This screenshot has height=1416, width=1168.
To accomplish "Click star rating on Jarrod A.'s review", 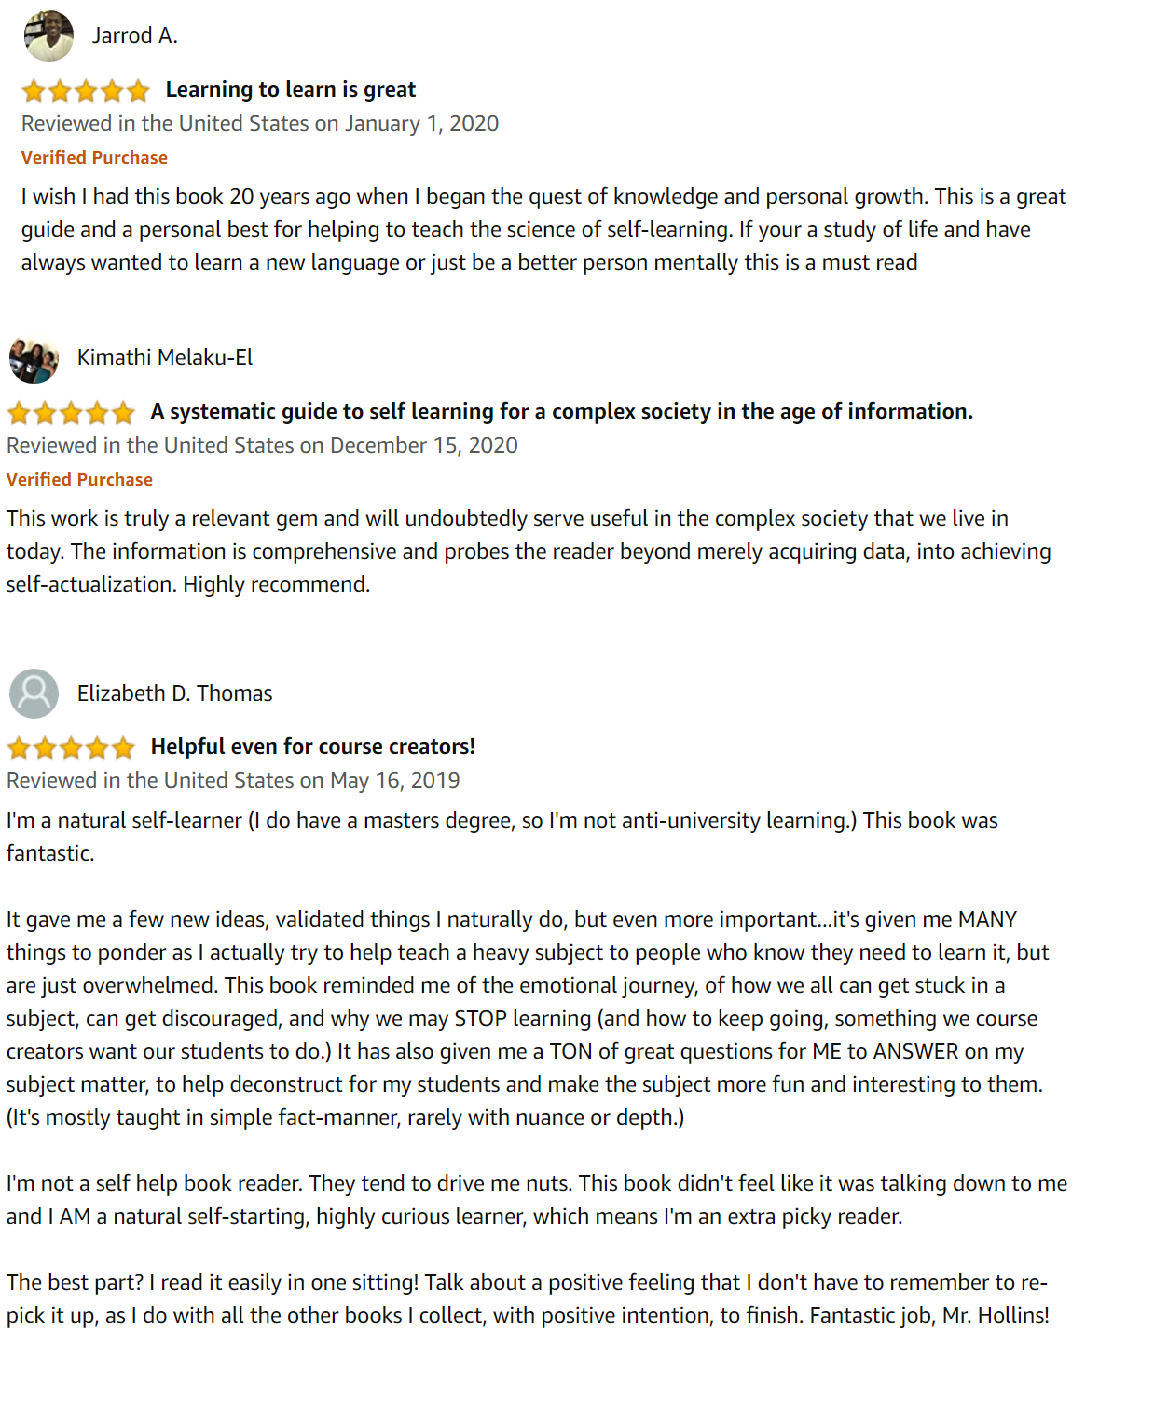I will (85, 91).
